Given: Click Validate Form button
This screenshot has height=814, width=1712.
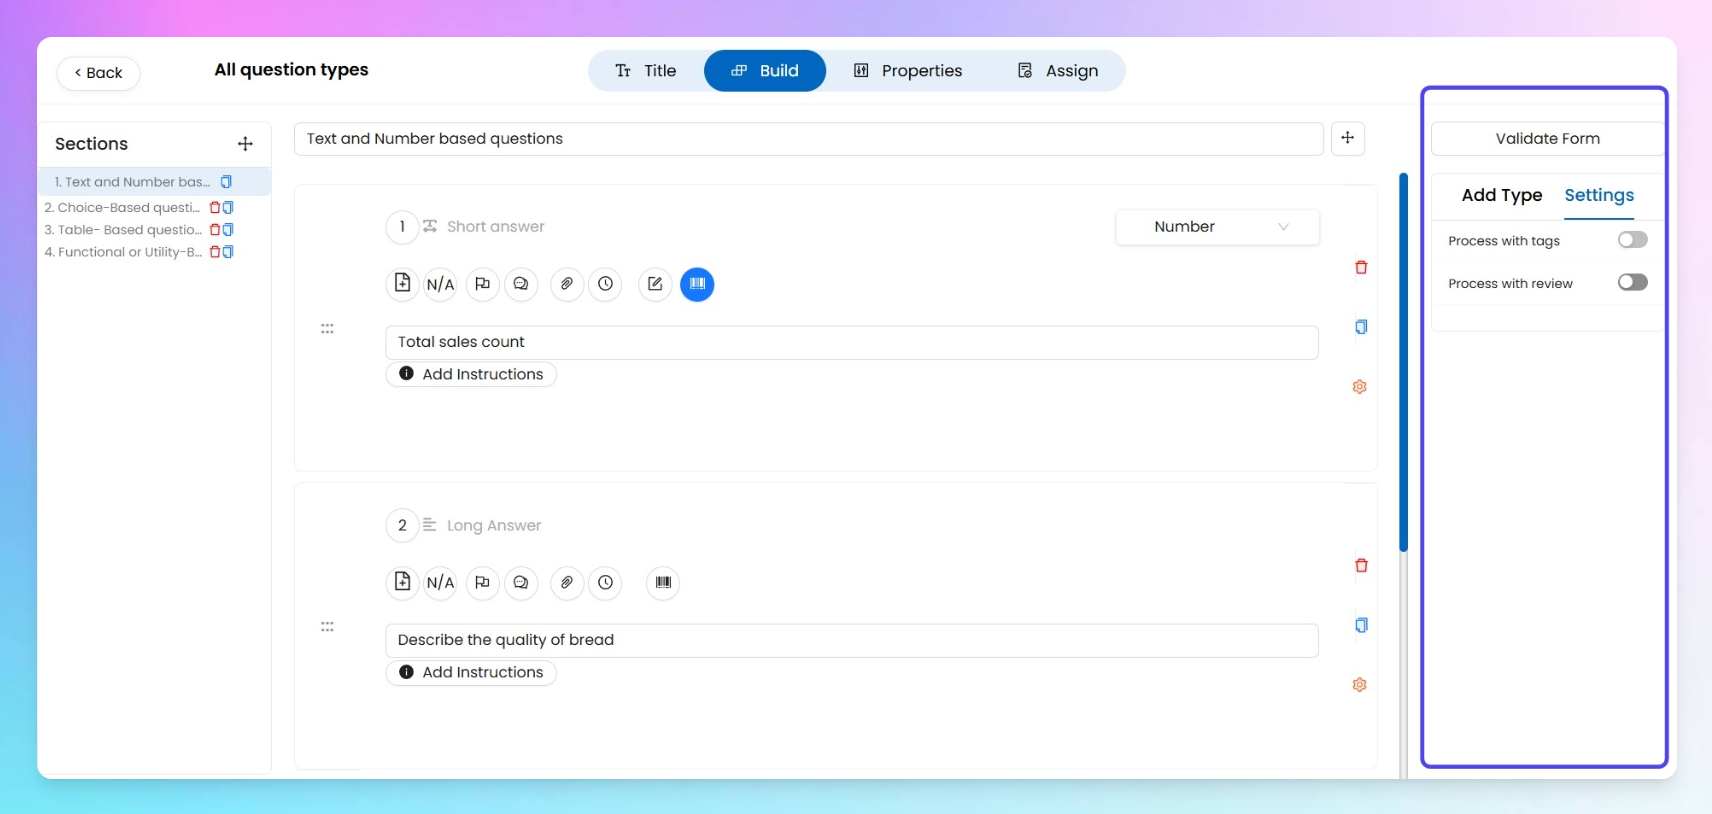Looking at the screenshot, I should [x=1547, y=139].
